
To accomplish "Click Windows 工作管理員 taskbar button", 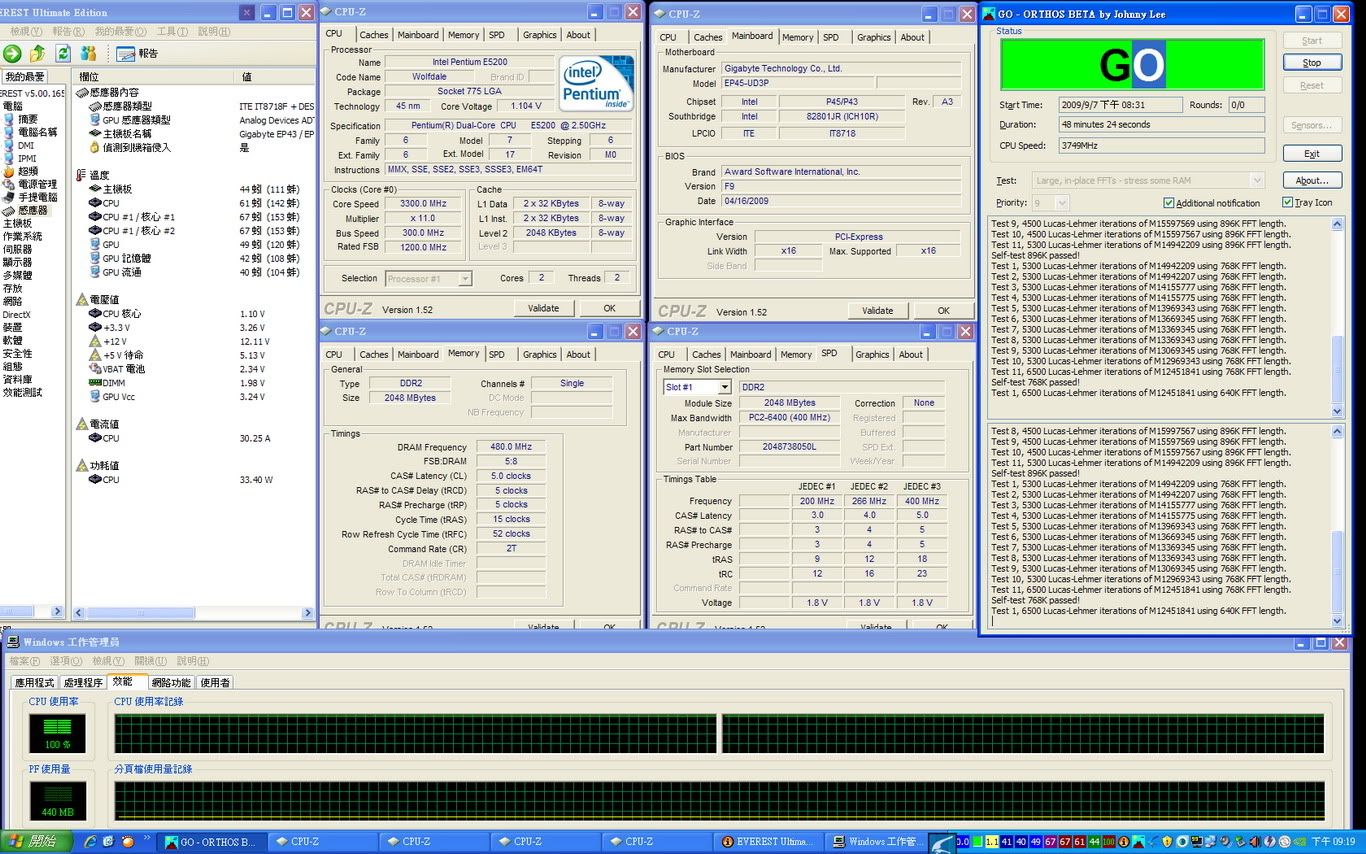I will pyautogui.click(x=878, y=842).
